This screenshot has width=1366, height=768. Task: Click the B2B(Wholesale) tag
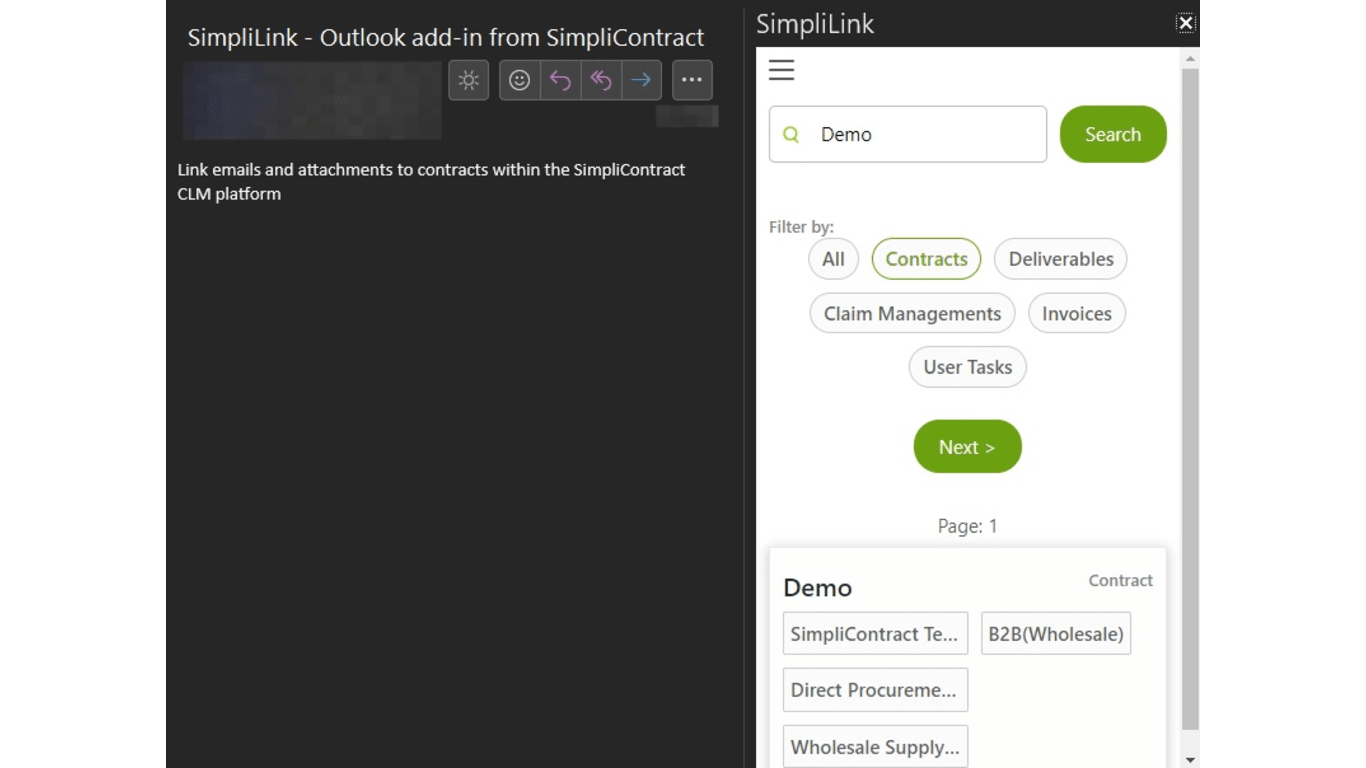pyautogui.click(x=1055, y=634)
